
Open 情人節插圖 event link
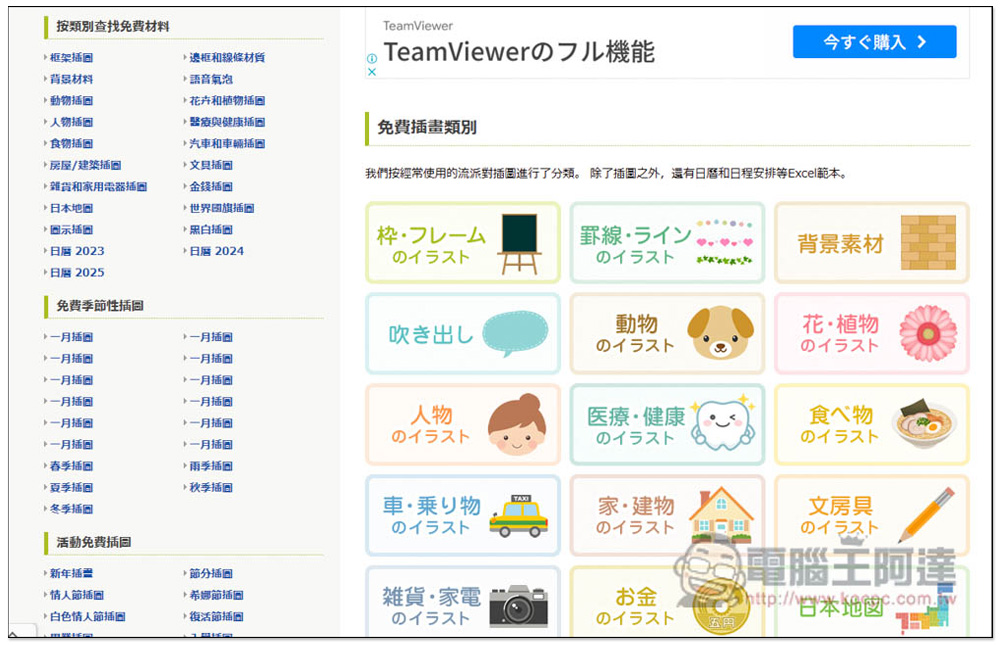(x=77, y=595)
